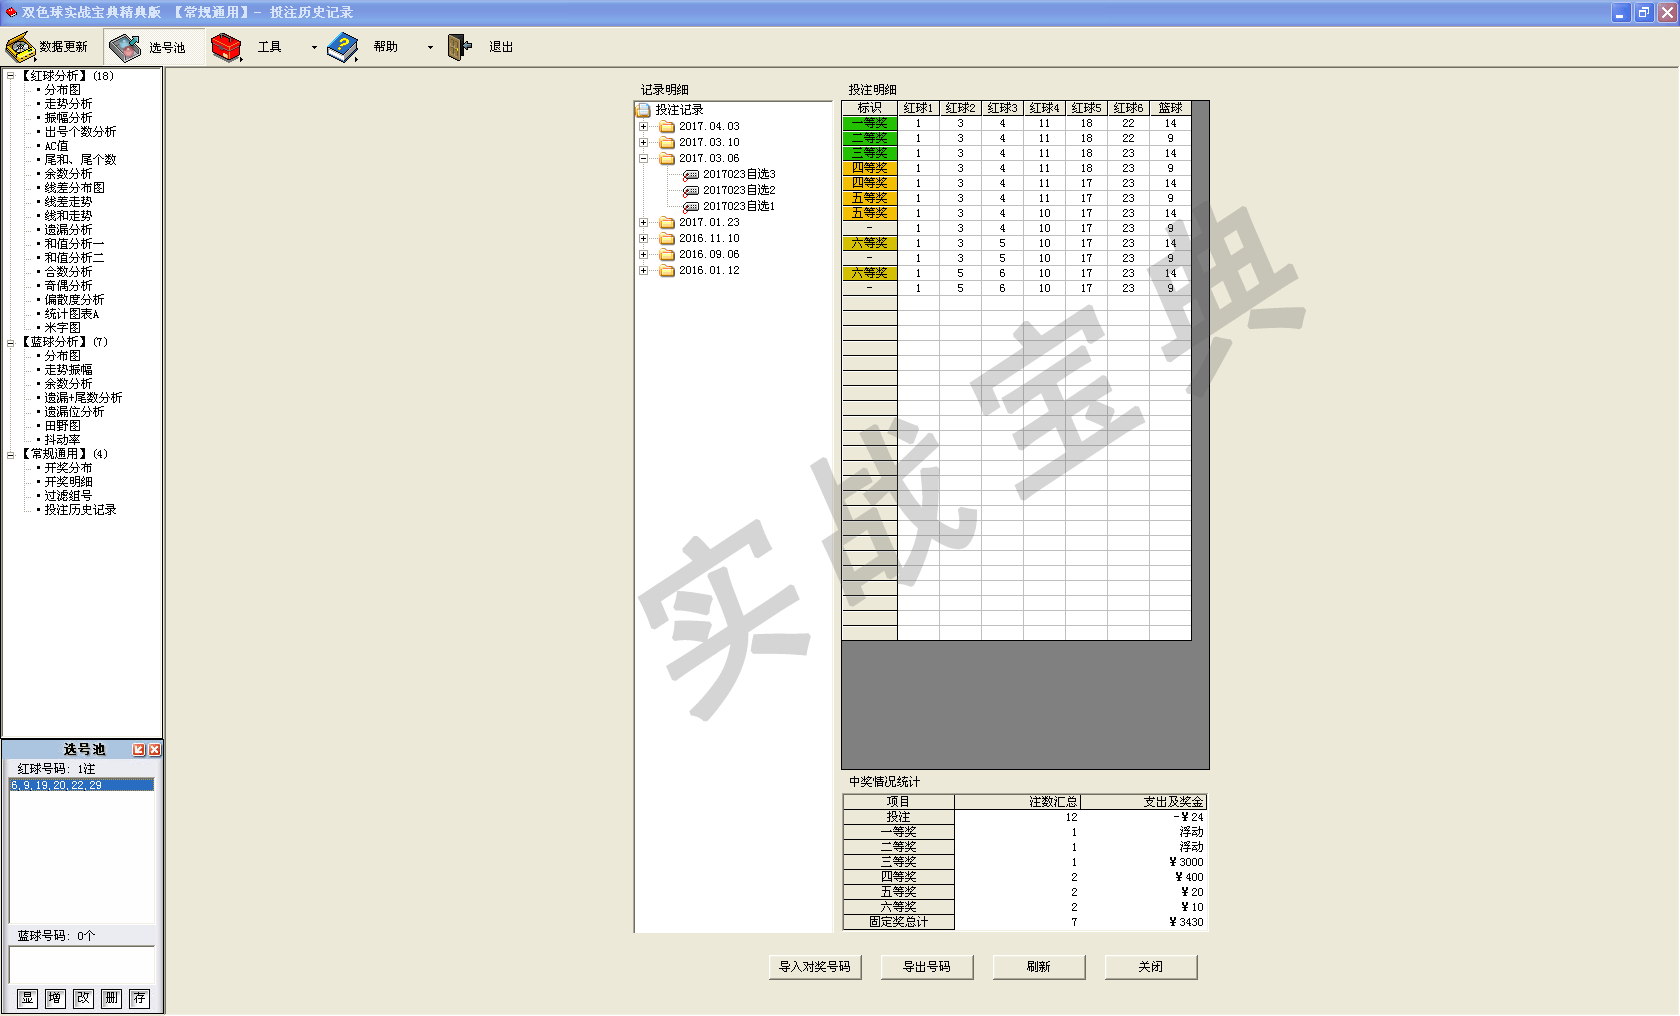Click 导出号码 button

927,967
